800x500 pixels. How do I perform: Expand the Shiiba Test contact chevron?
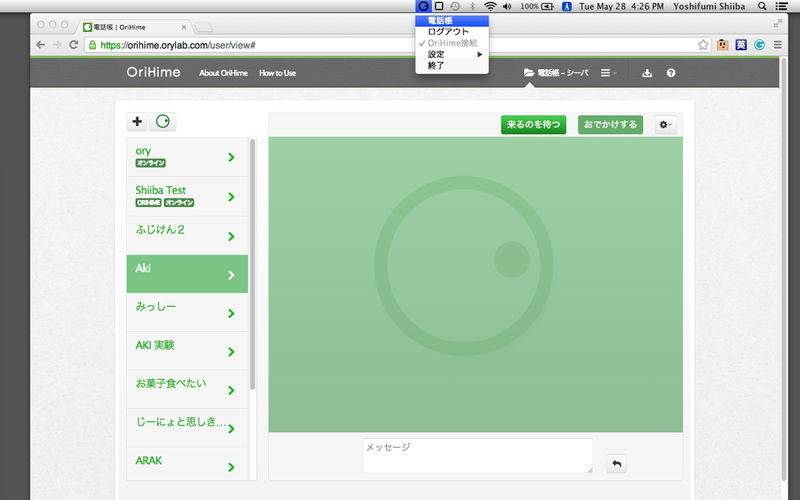point(231,197)
